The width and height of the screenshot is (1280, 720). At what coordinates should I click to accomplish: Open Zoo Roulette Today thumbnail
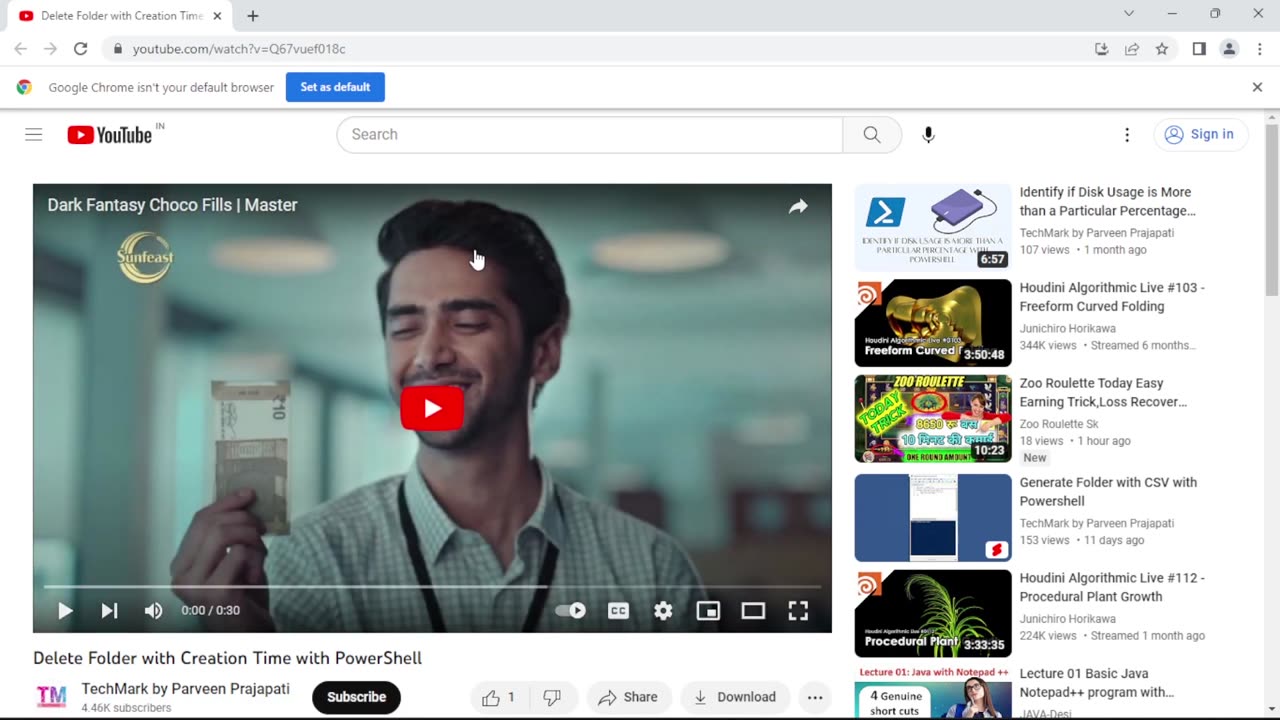point(933,419)
